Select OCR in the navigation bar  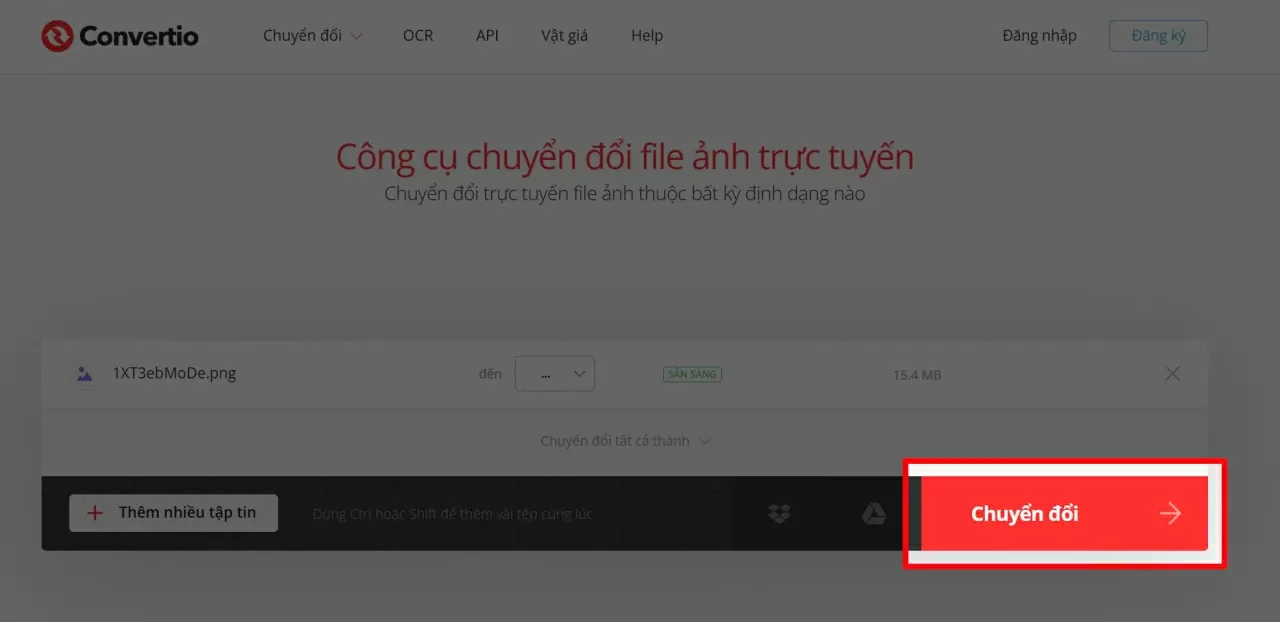tap(418, 35)
